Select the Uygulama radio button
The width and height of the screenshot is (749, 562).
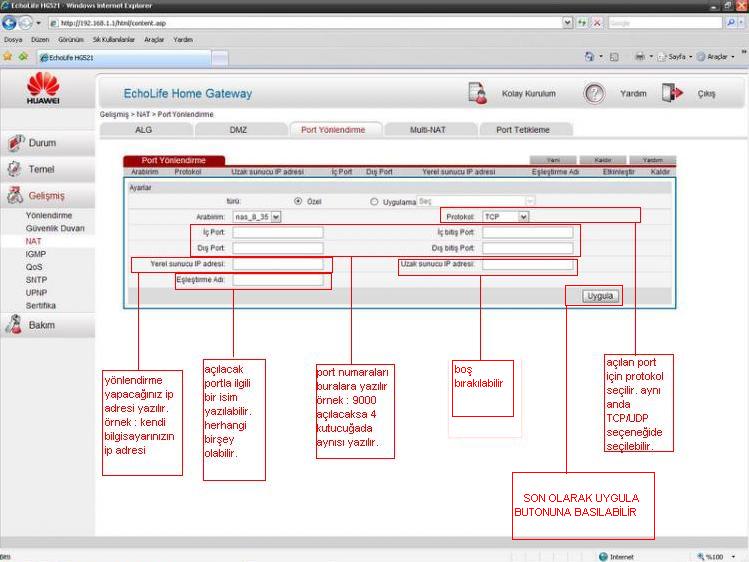(374, 201)
